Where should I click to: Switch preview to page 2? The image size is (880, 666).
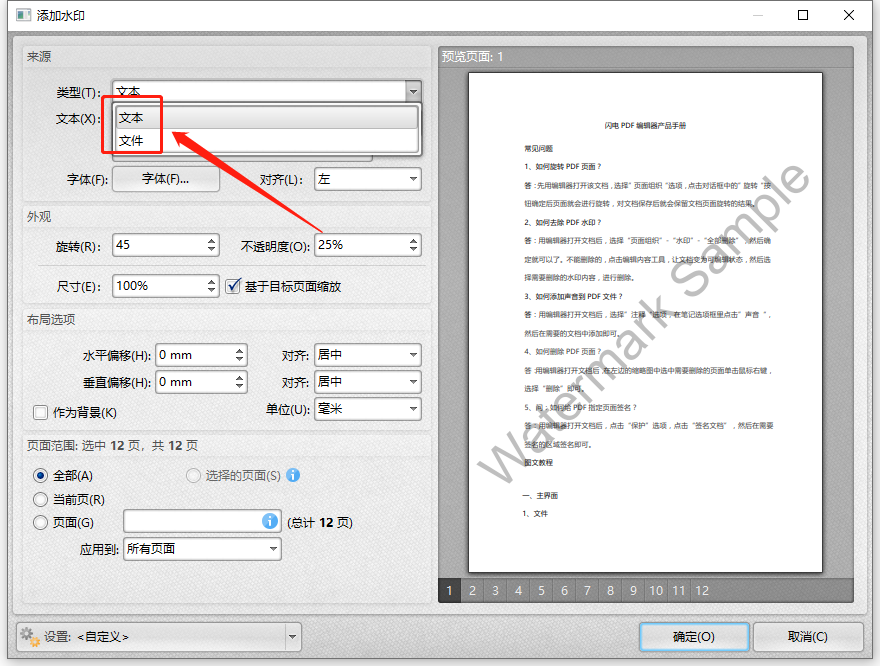pos(473,591)
